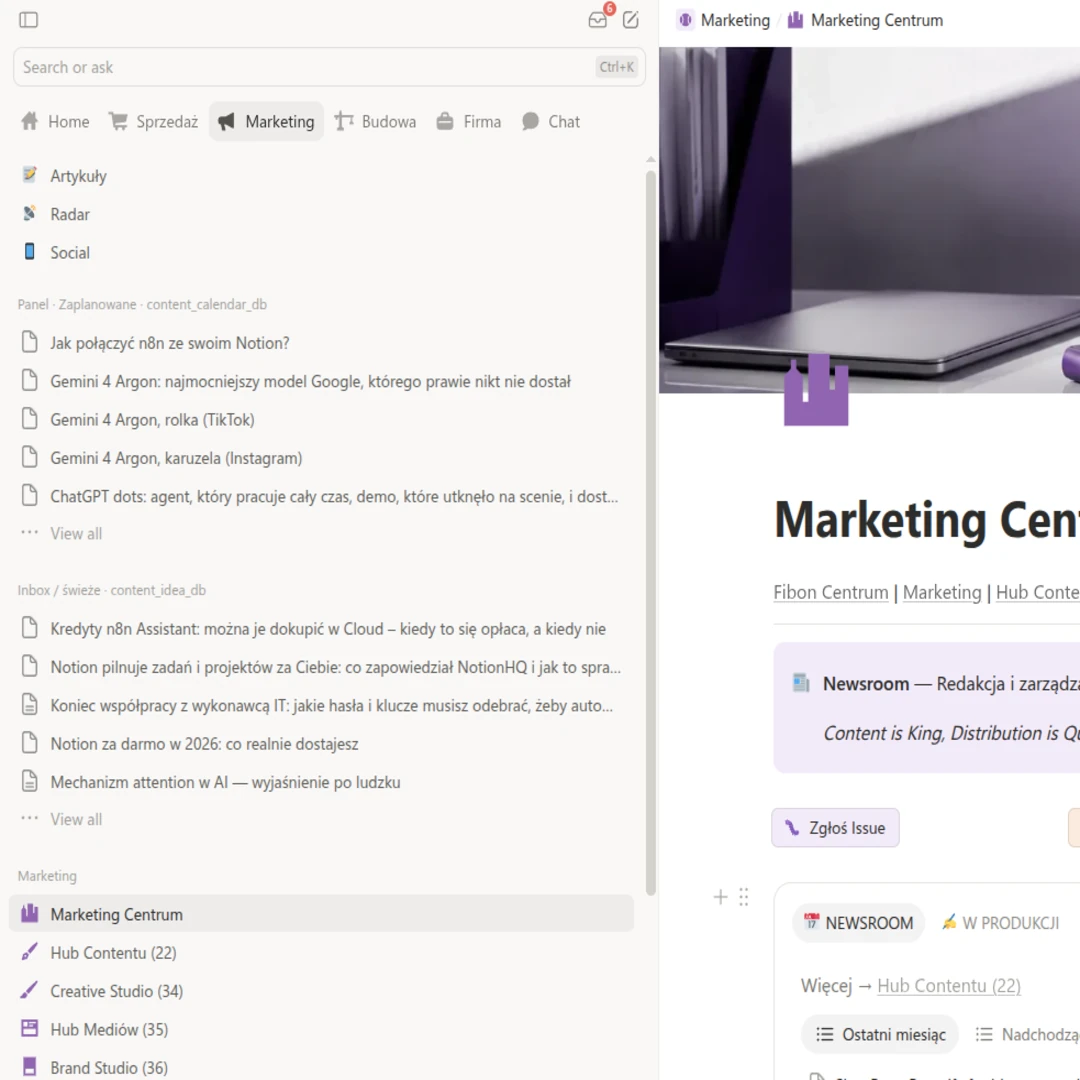Open the Chat tab
This screenshot has width=1080, height=1080.
pyautogui.click(x=550, y=122)
